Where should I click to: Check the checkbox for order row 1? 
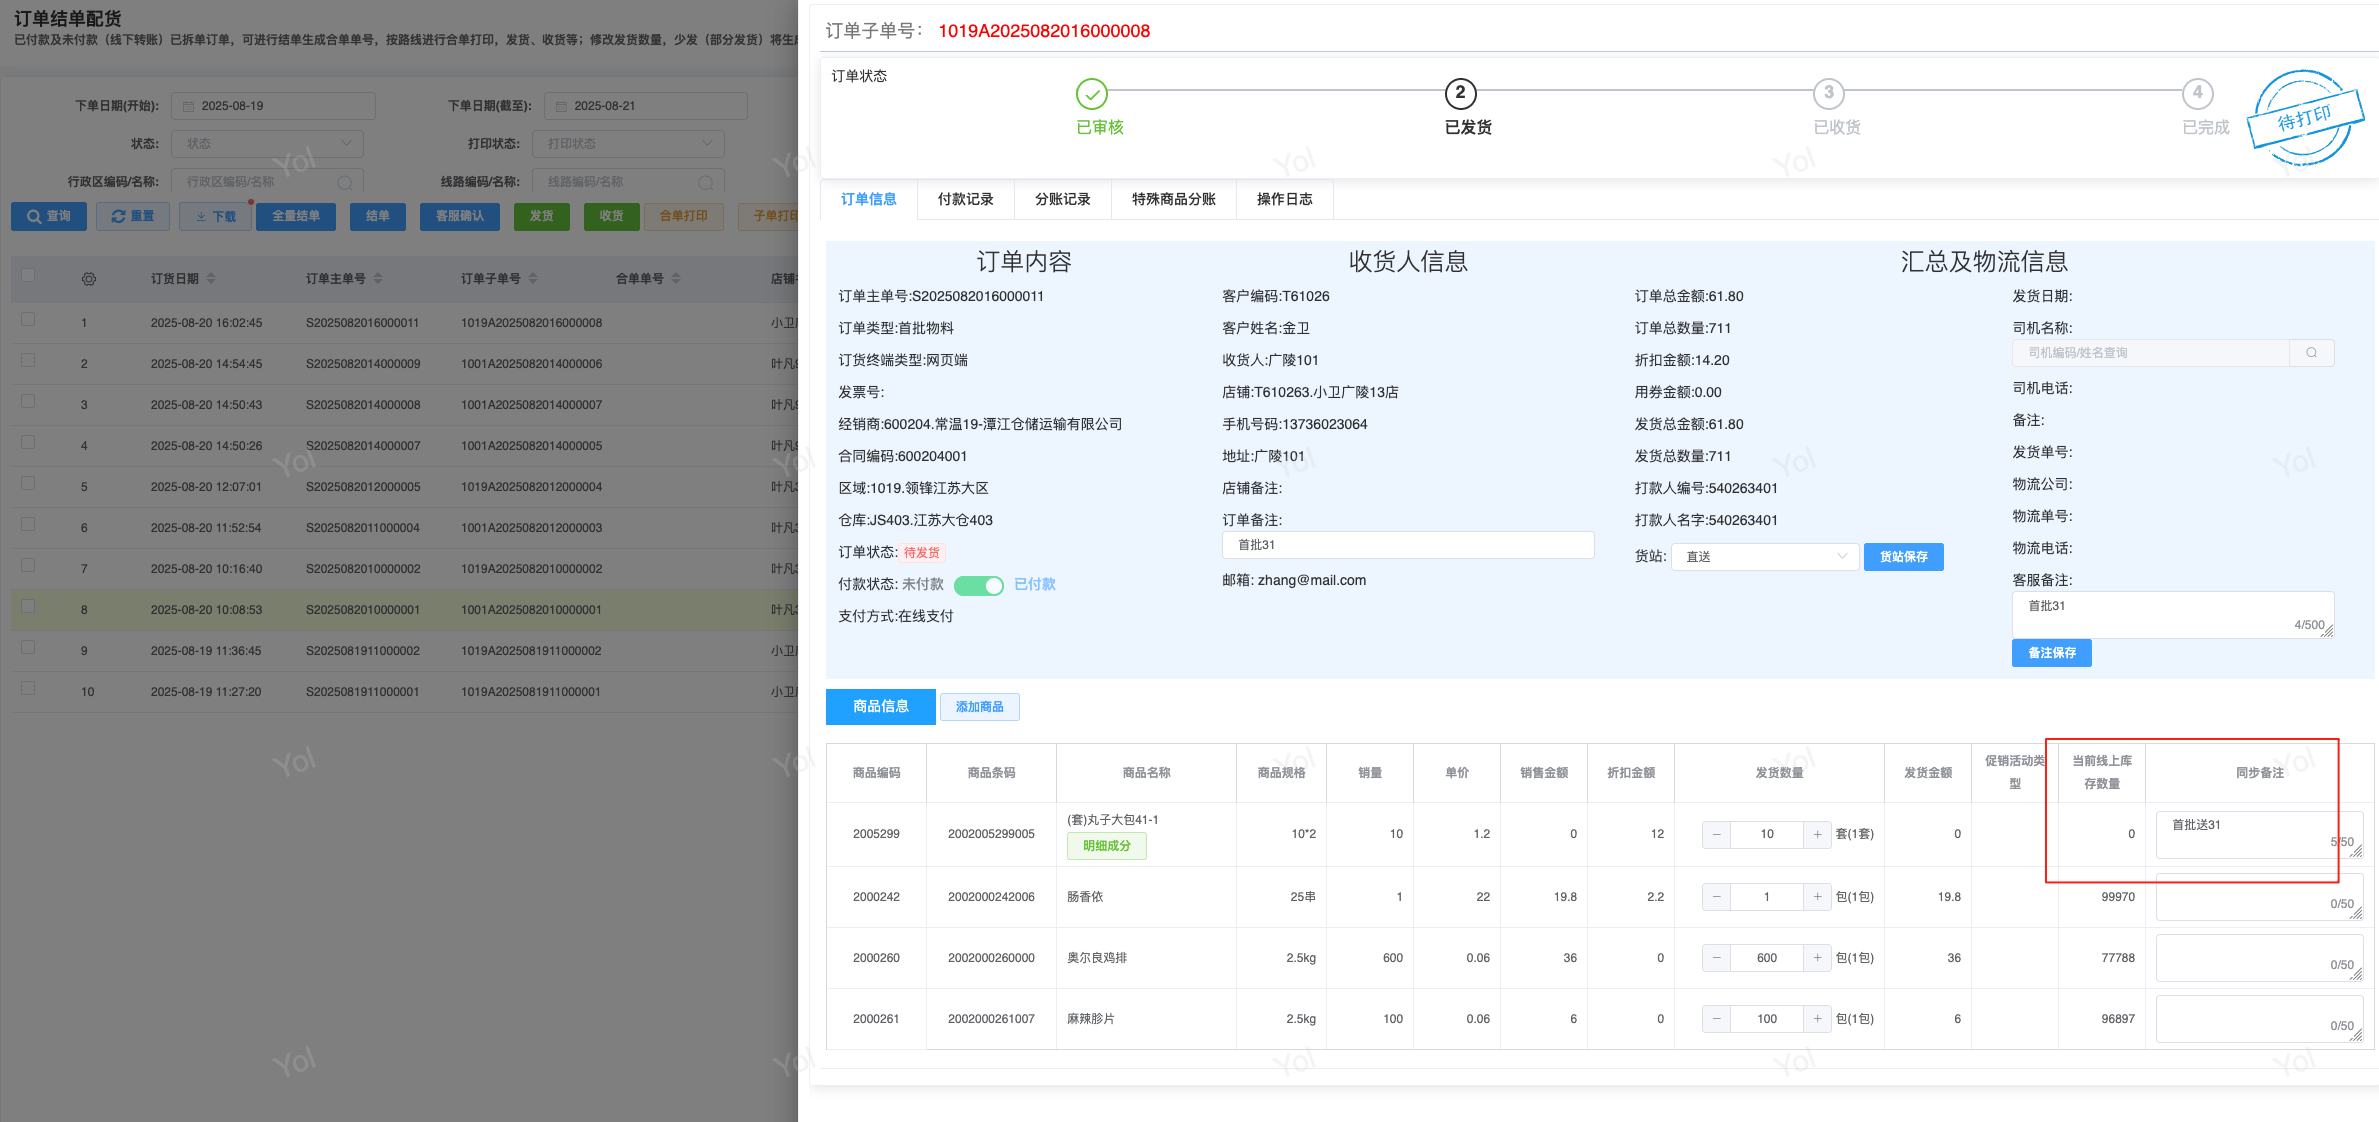(x=28, y=320)
